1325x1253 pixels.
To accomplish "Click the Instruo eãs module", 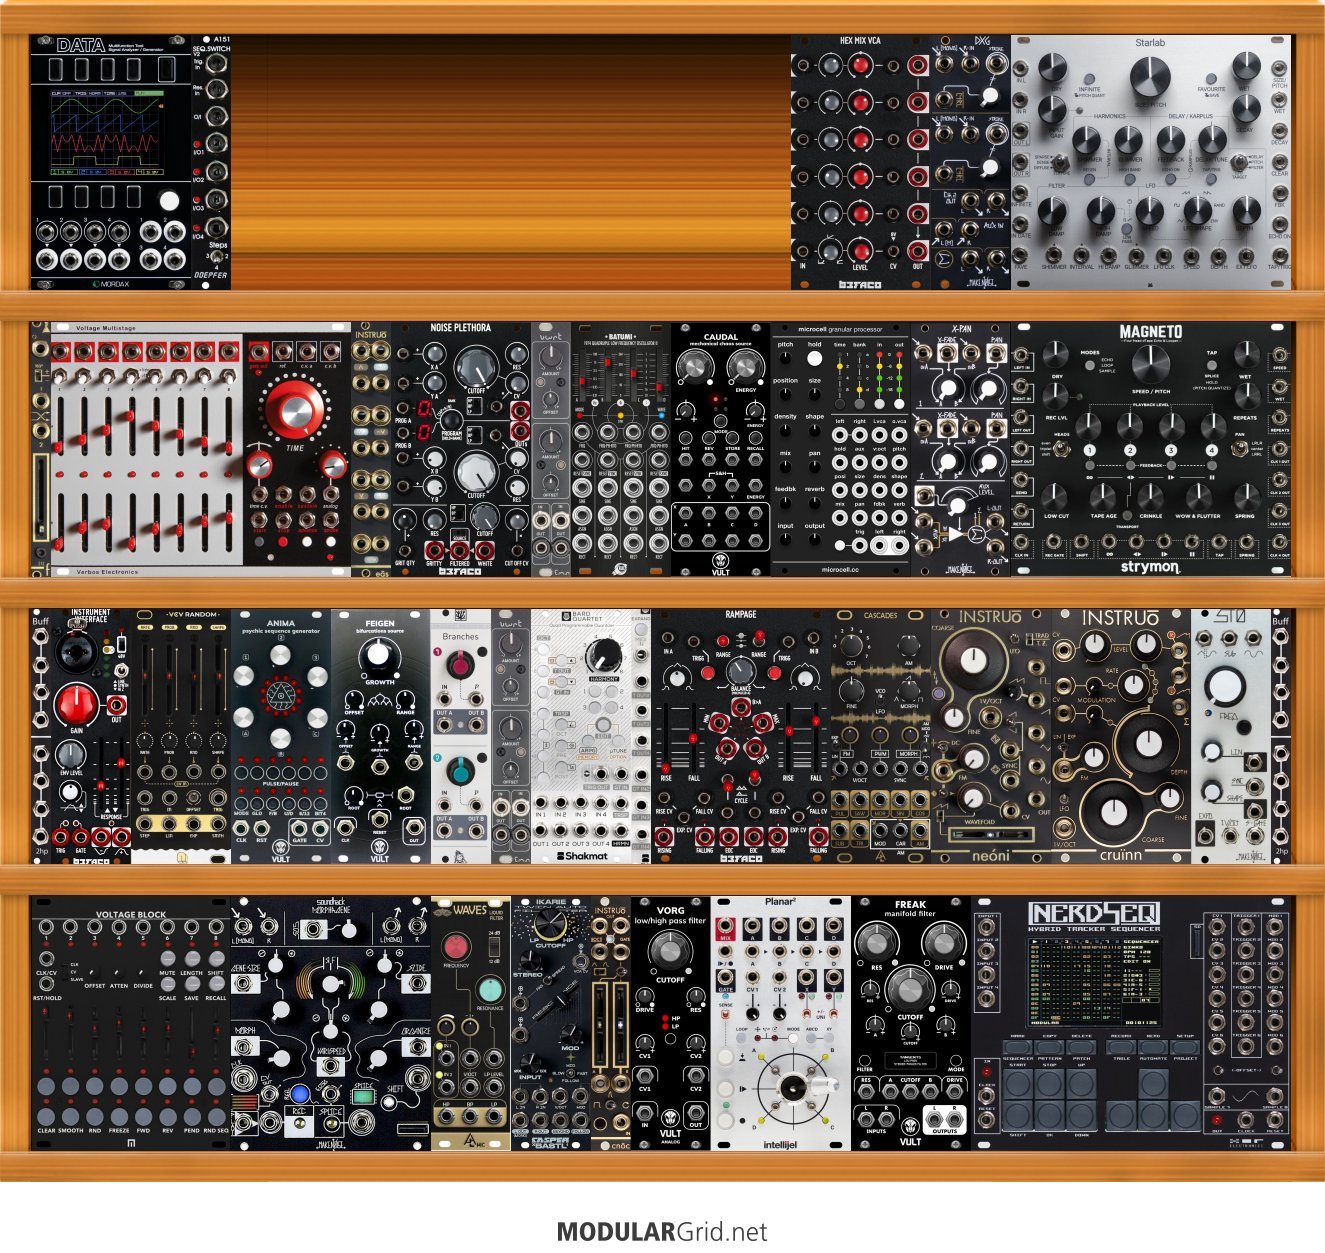I will coord(371,449).
